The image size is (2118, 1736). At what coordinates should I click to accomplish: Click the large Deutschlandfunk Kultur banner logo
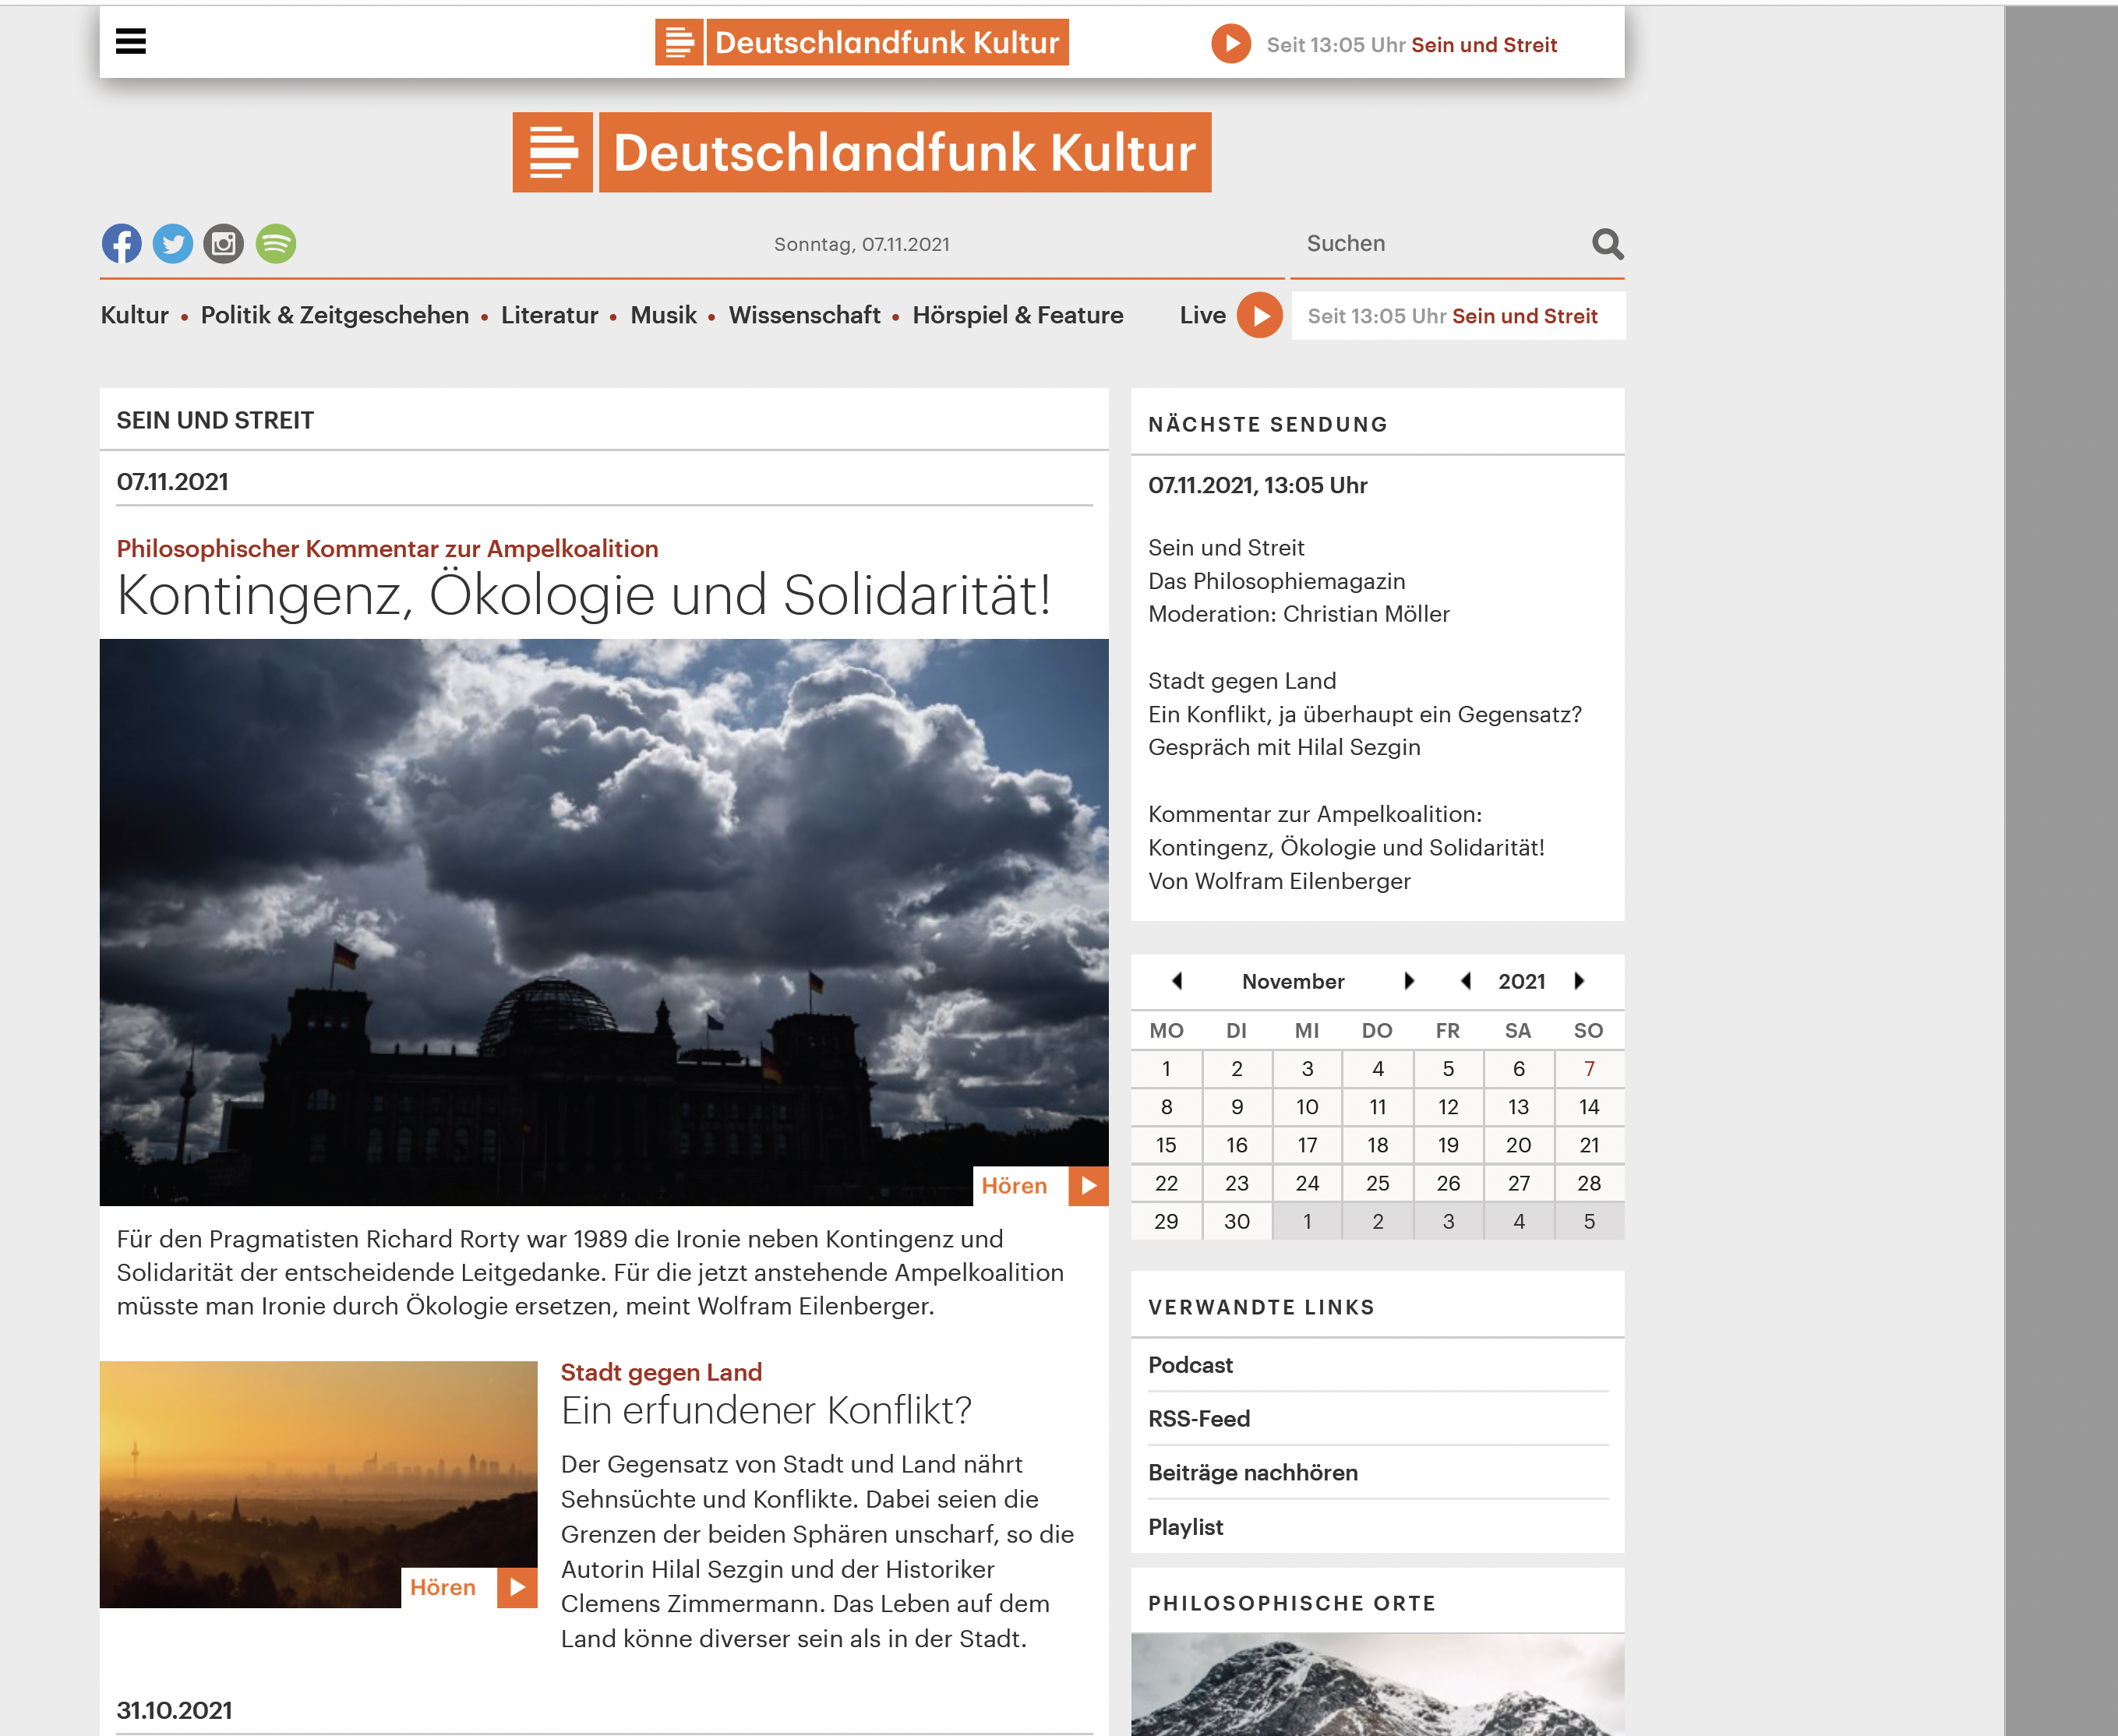pos(862,152)
